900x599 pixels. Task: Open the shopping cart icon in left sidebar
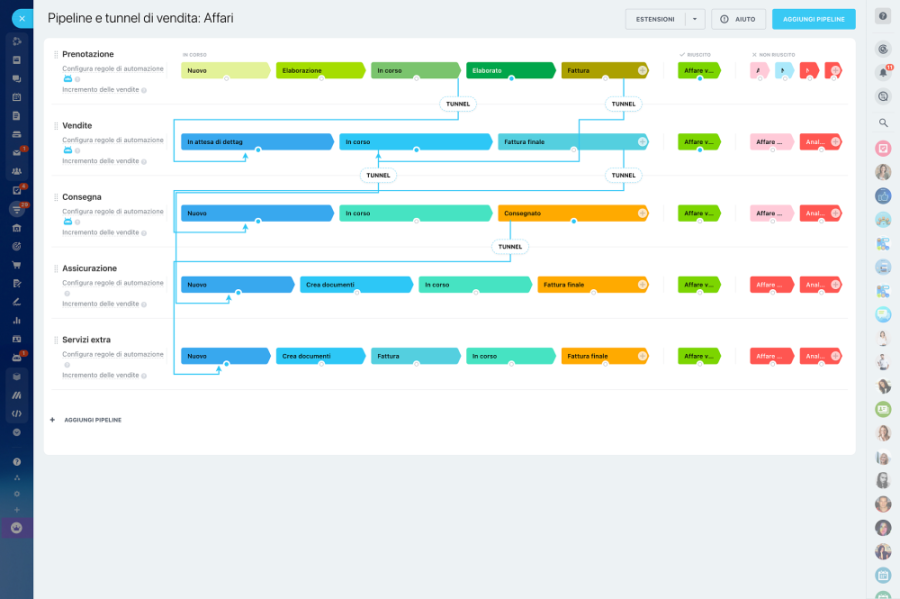coord(17,265)
